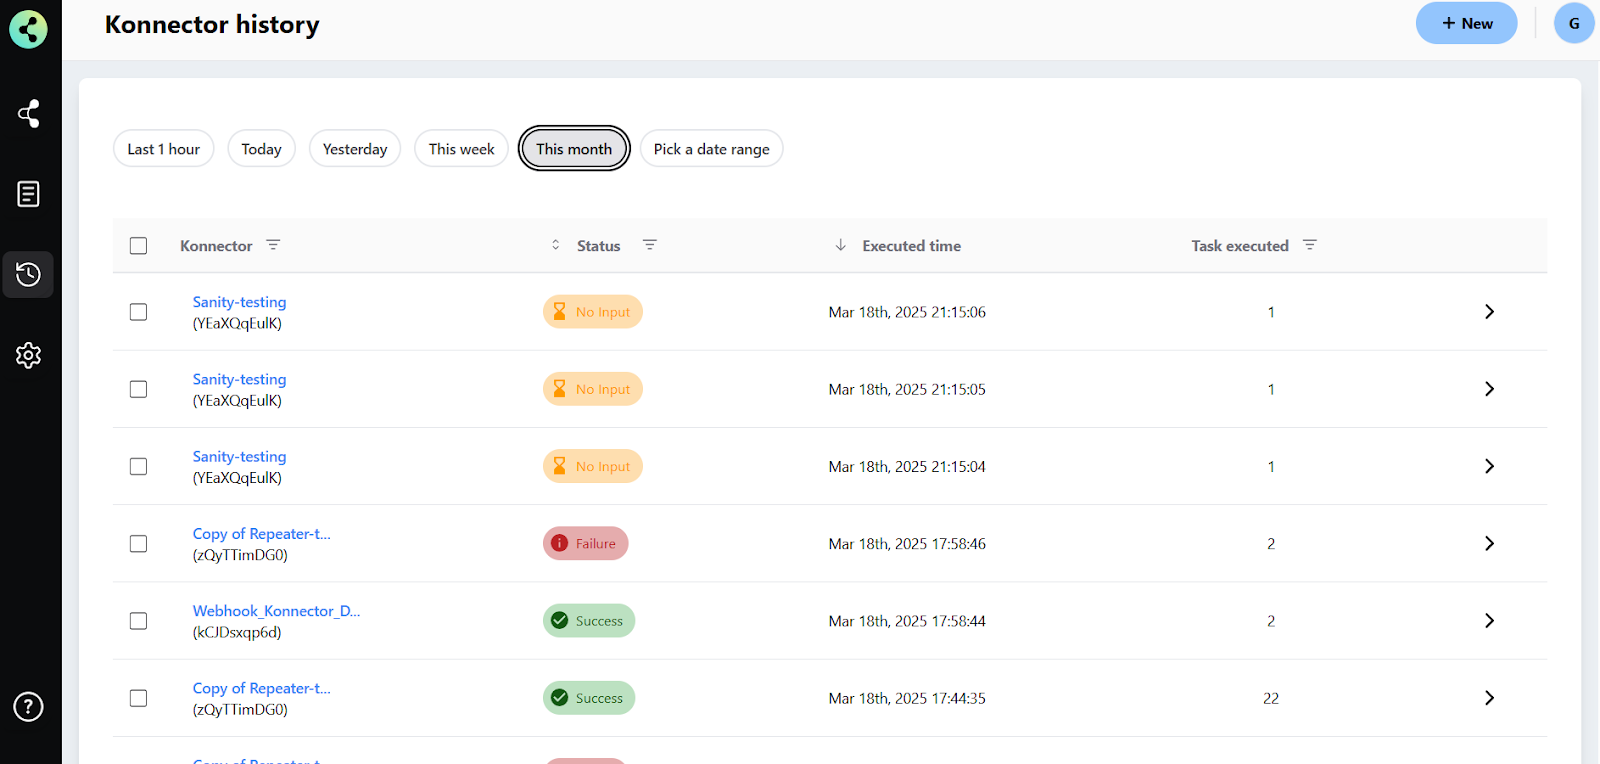
Task: Click task count 22
Action: point(1271,698)
